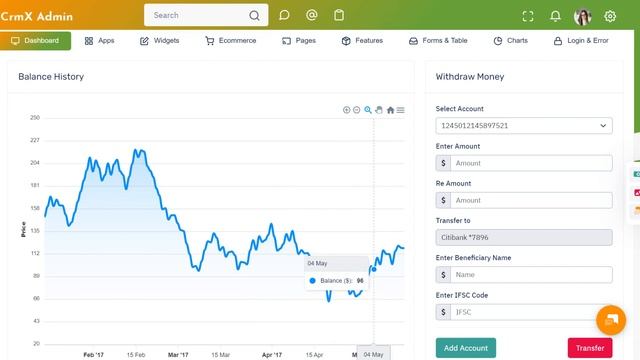The image size is (640, 360).
Task: Click the Balance History heading
Action: point(51,77)
